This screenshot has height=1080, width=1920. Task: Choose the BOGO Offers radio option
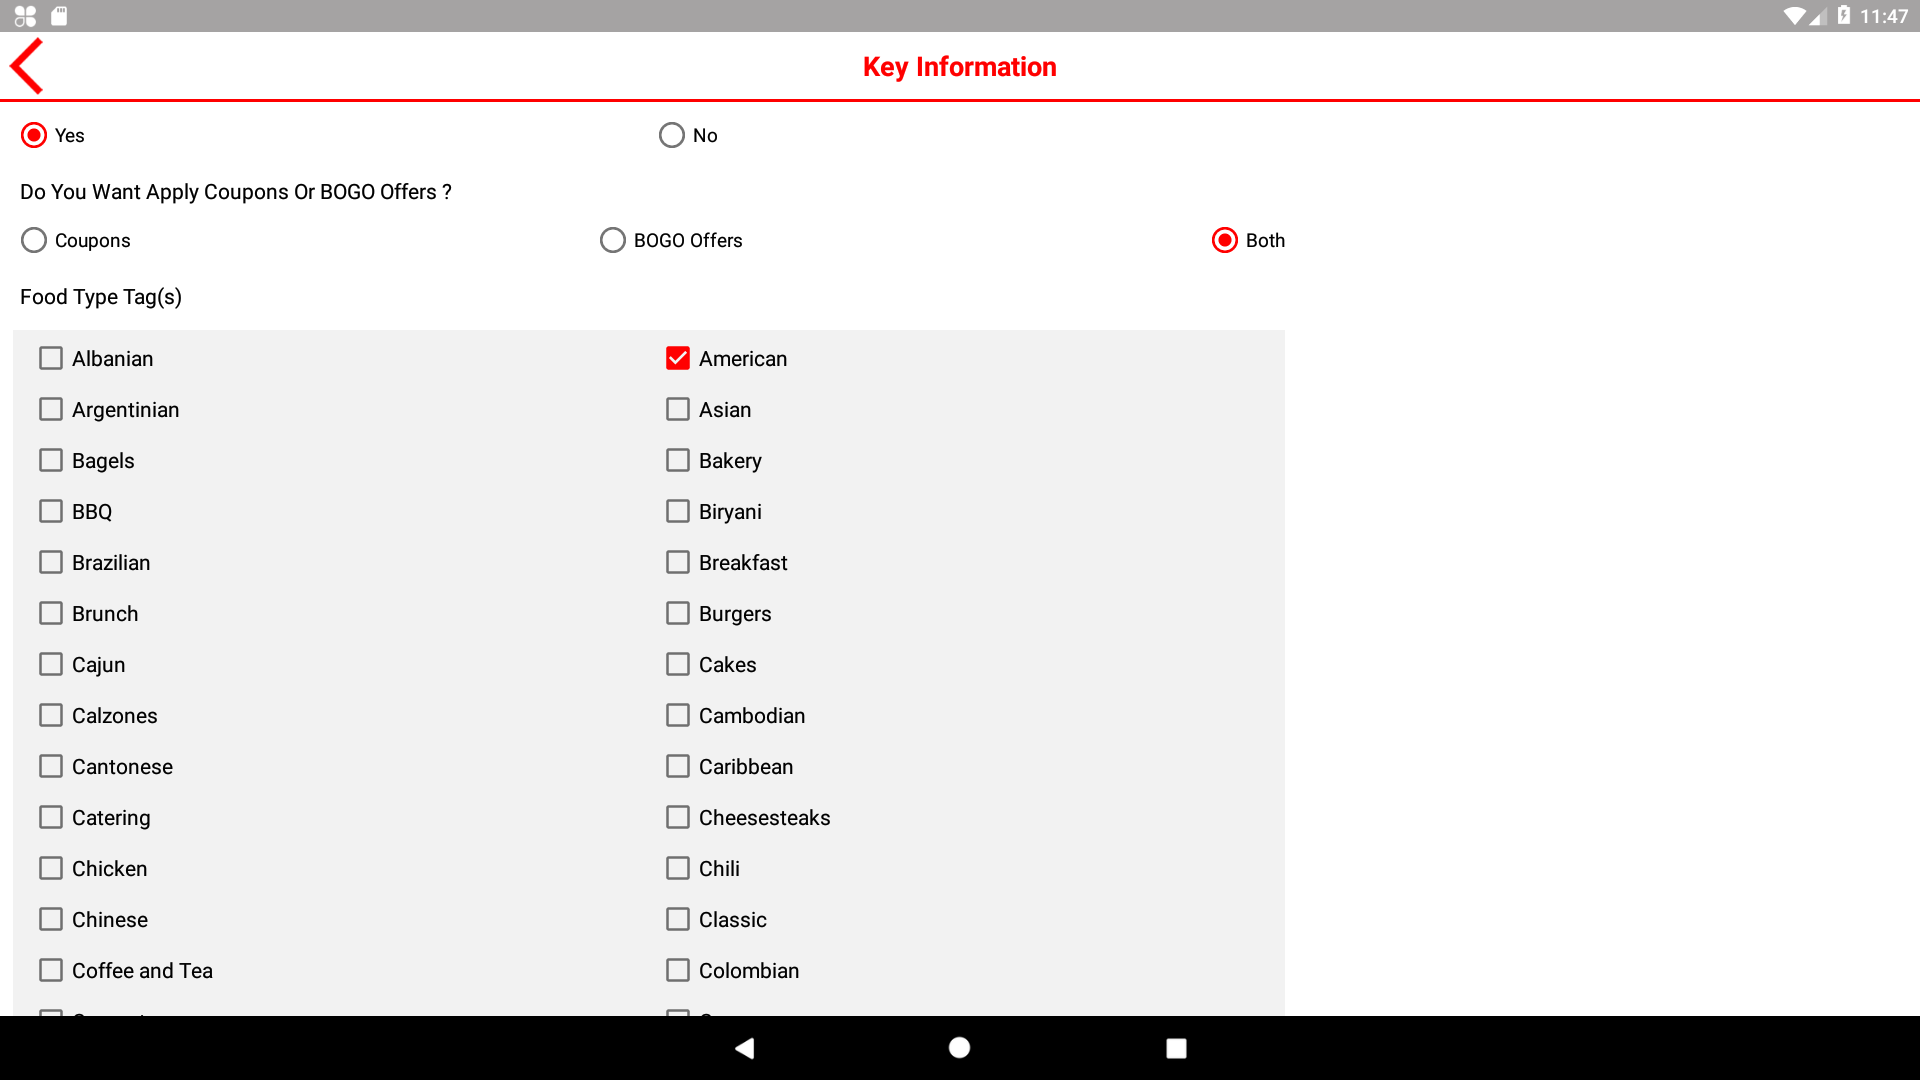(x=613, y=240)
